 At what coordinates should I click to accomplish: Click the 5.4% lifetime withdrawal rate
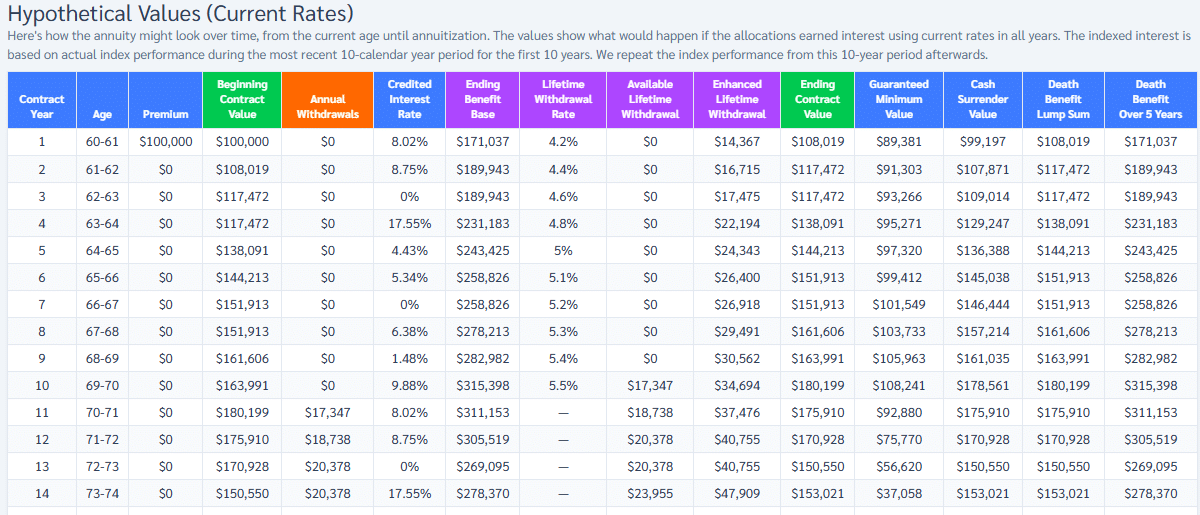click(x=563, y=359)
